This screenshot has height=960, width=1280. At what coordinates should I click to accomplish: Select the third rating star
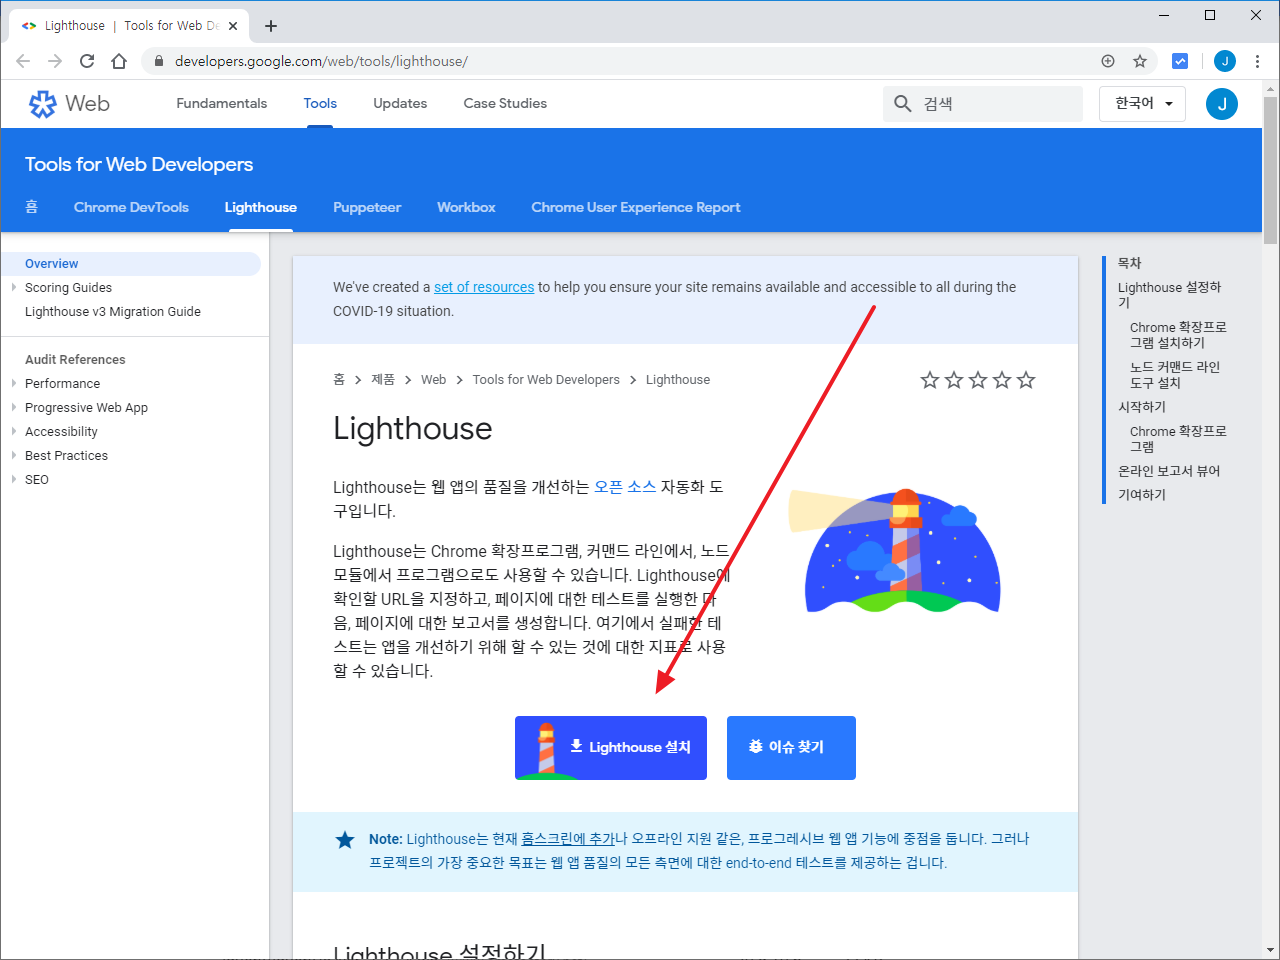pyautogui.click(x=978, y=380)
